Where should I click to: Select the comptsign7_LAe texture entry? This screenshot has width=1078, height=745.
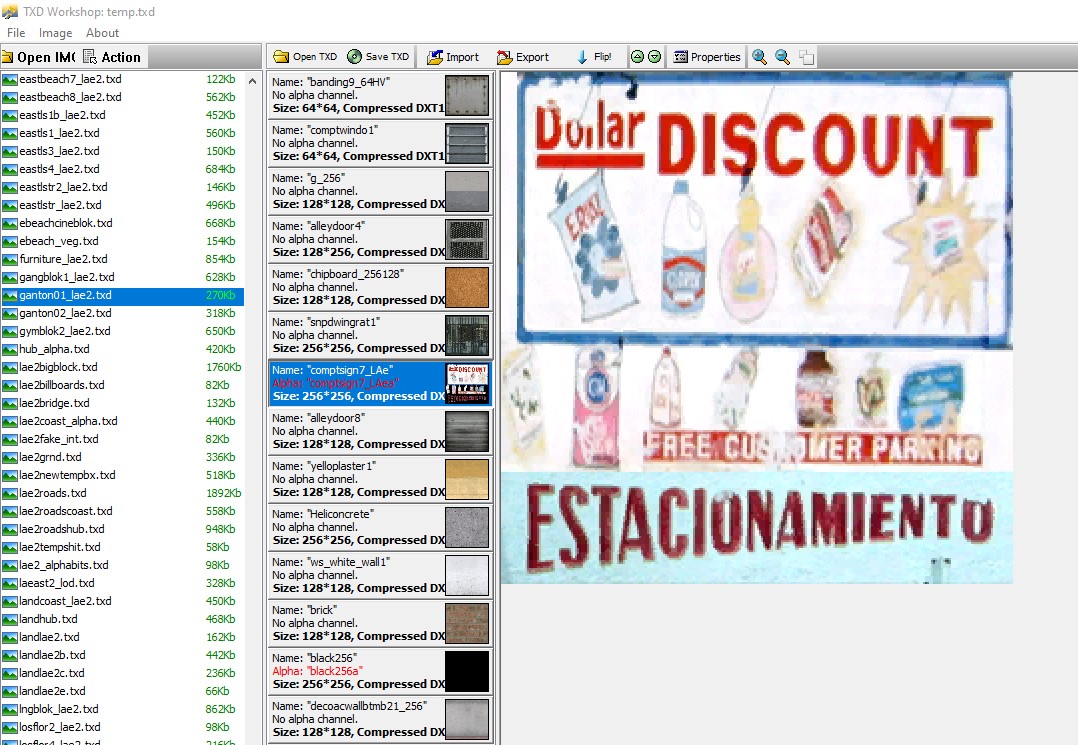coord(380,383)
